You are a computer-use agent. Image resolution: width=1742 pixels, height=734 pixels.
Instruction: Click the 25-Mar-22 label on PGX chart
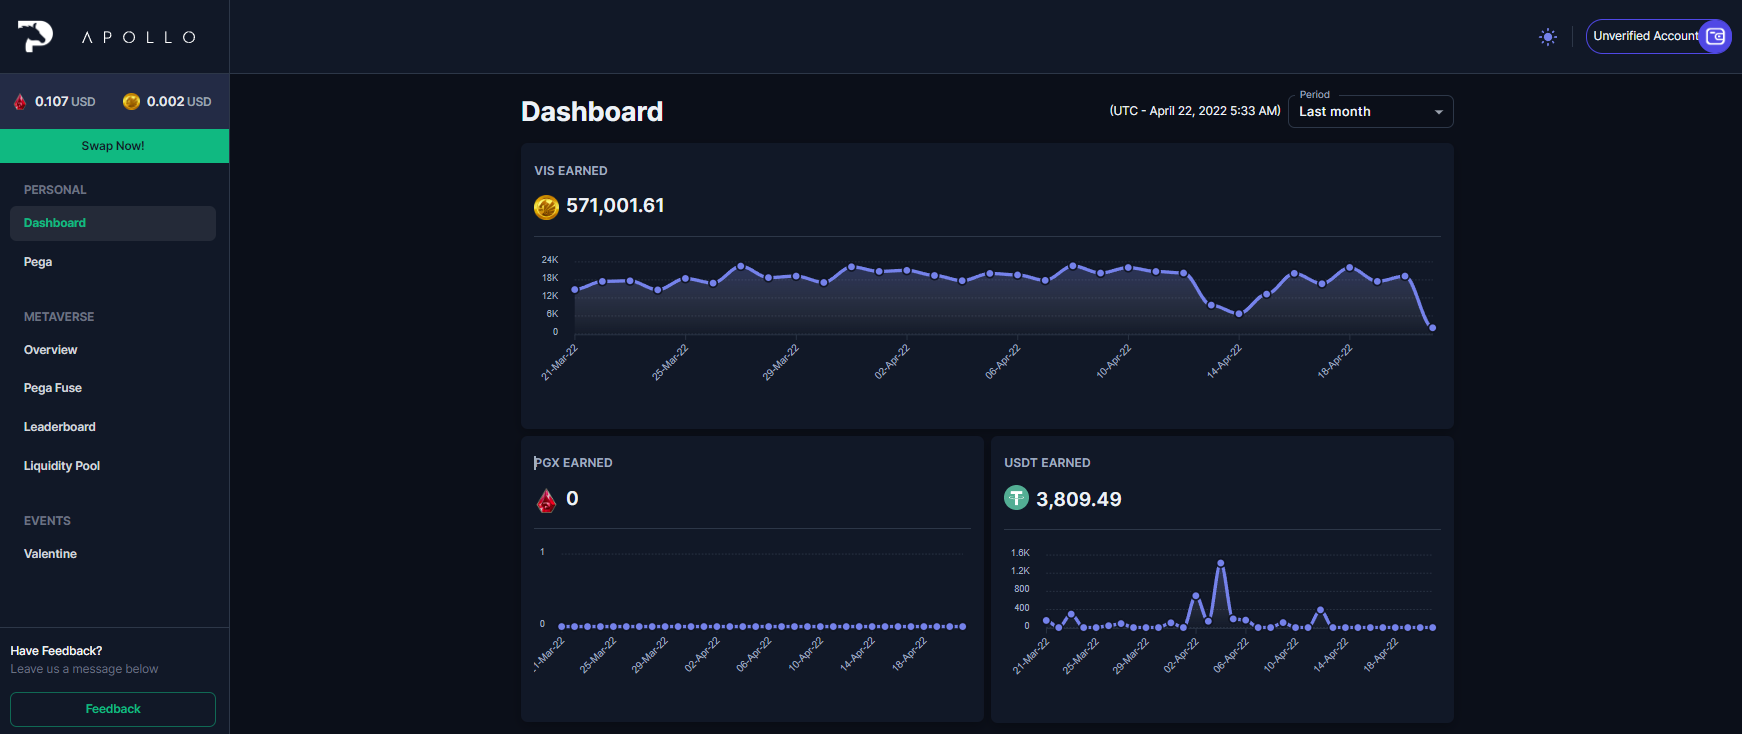point(597,655)
